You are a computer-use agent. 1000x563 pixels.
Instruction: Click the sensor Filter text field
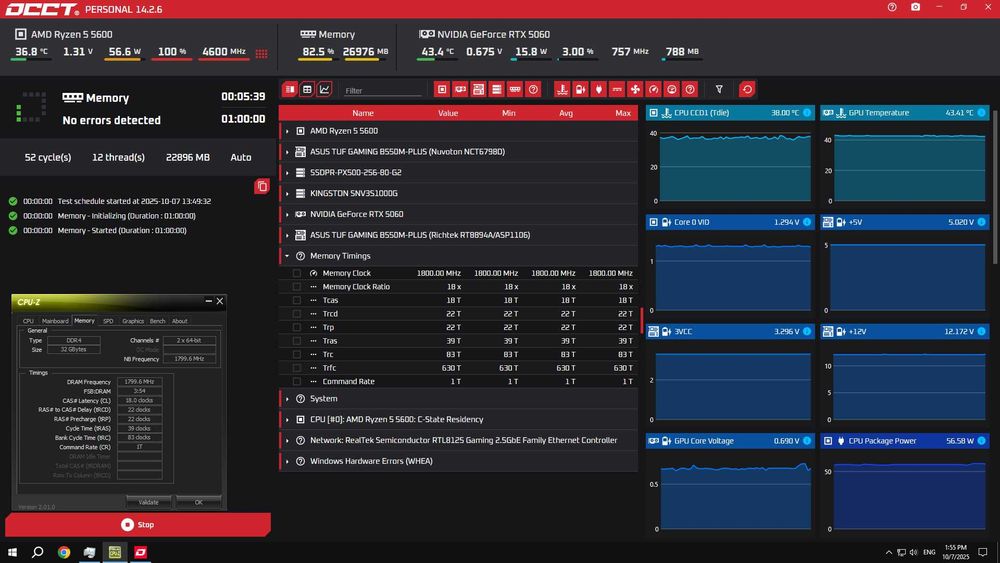pos(383,91)
